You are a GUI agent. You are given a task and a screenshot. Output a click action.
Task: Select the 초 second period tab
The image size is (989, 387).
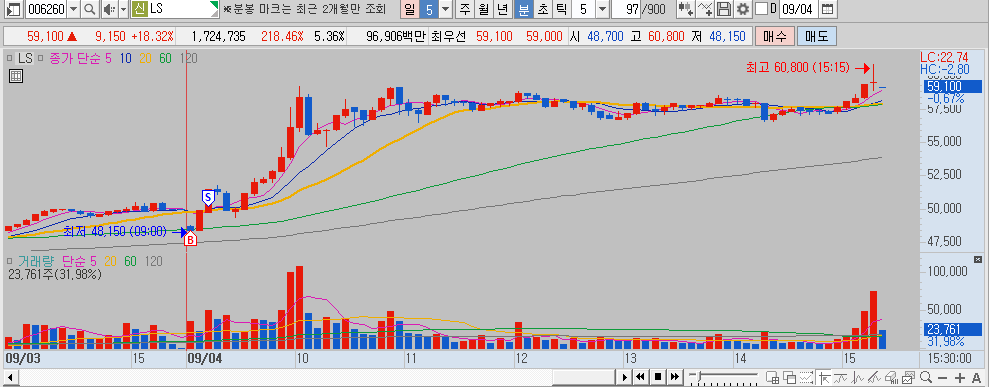click(542, 9)
